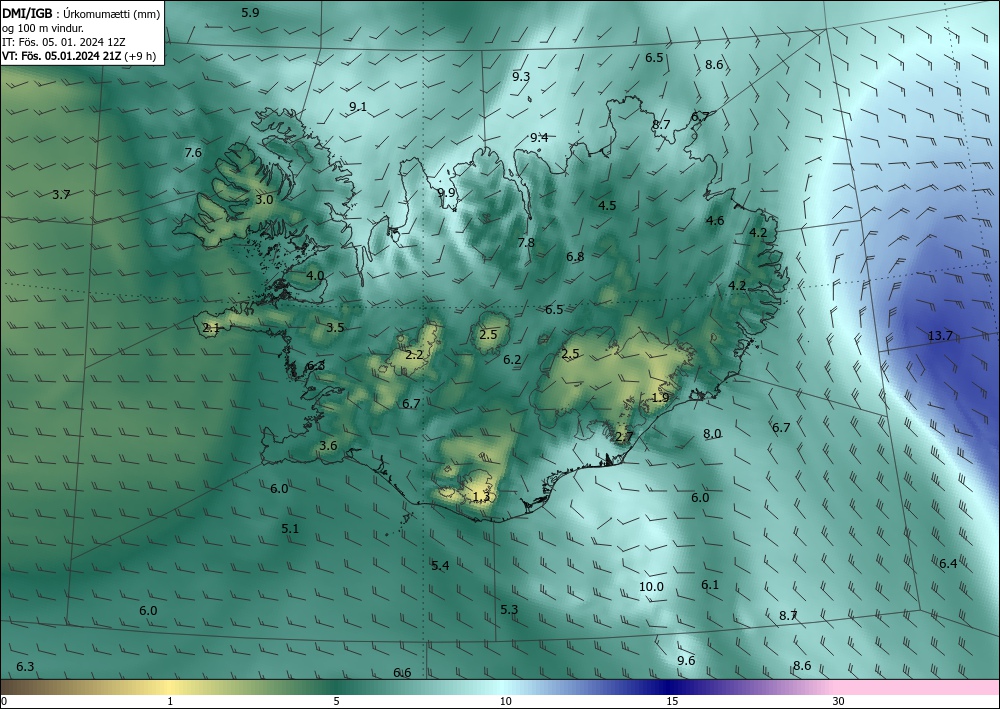Image resolution: width=1000 pixels, height=709 pixels.
Task: Select the 3.0 value on the Westfjords
Action: click(x=264, y=199)
